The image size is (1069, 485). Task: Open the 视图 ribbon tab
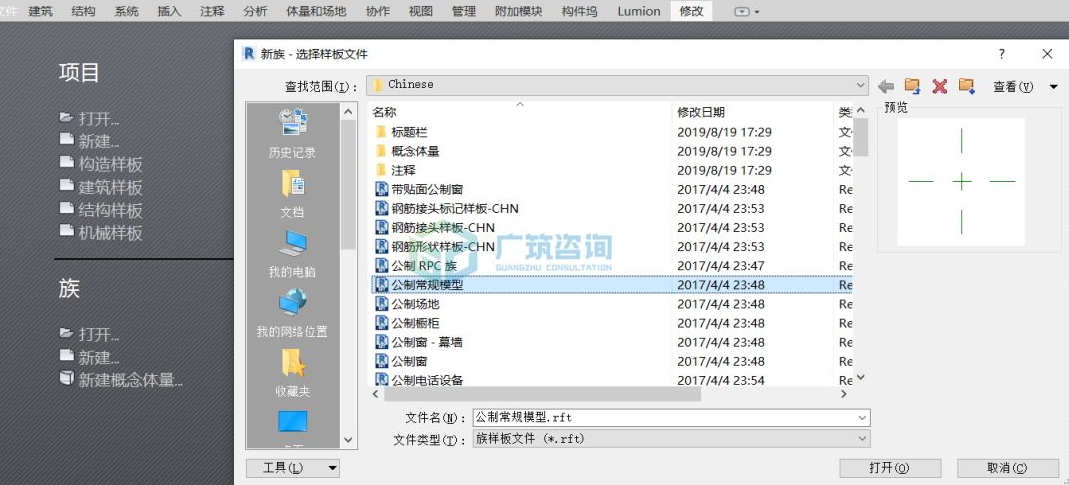pyautogui.click(x=421, y=11)
